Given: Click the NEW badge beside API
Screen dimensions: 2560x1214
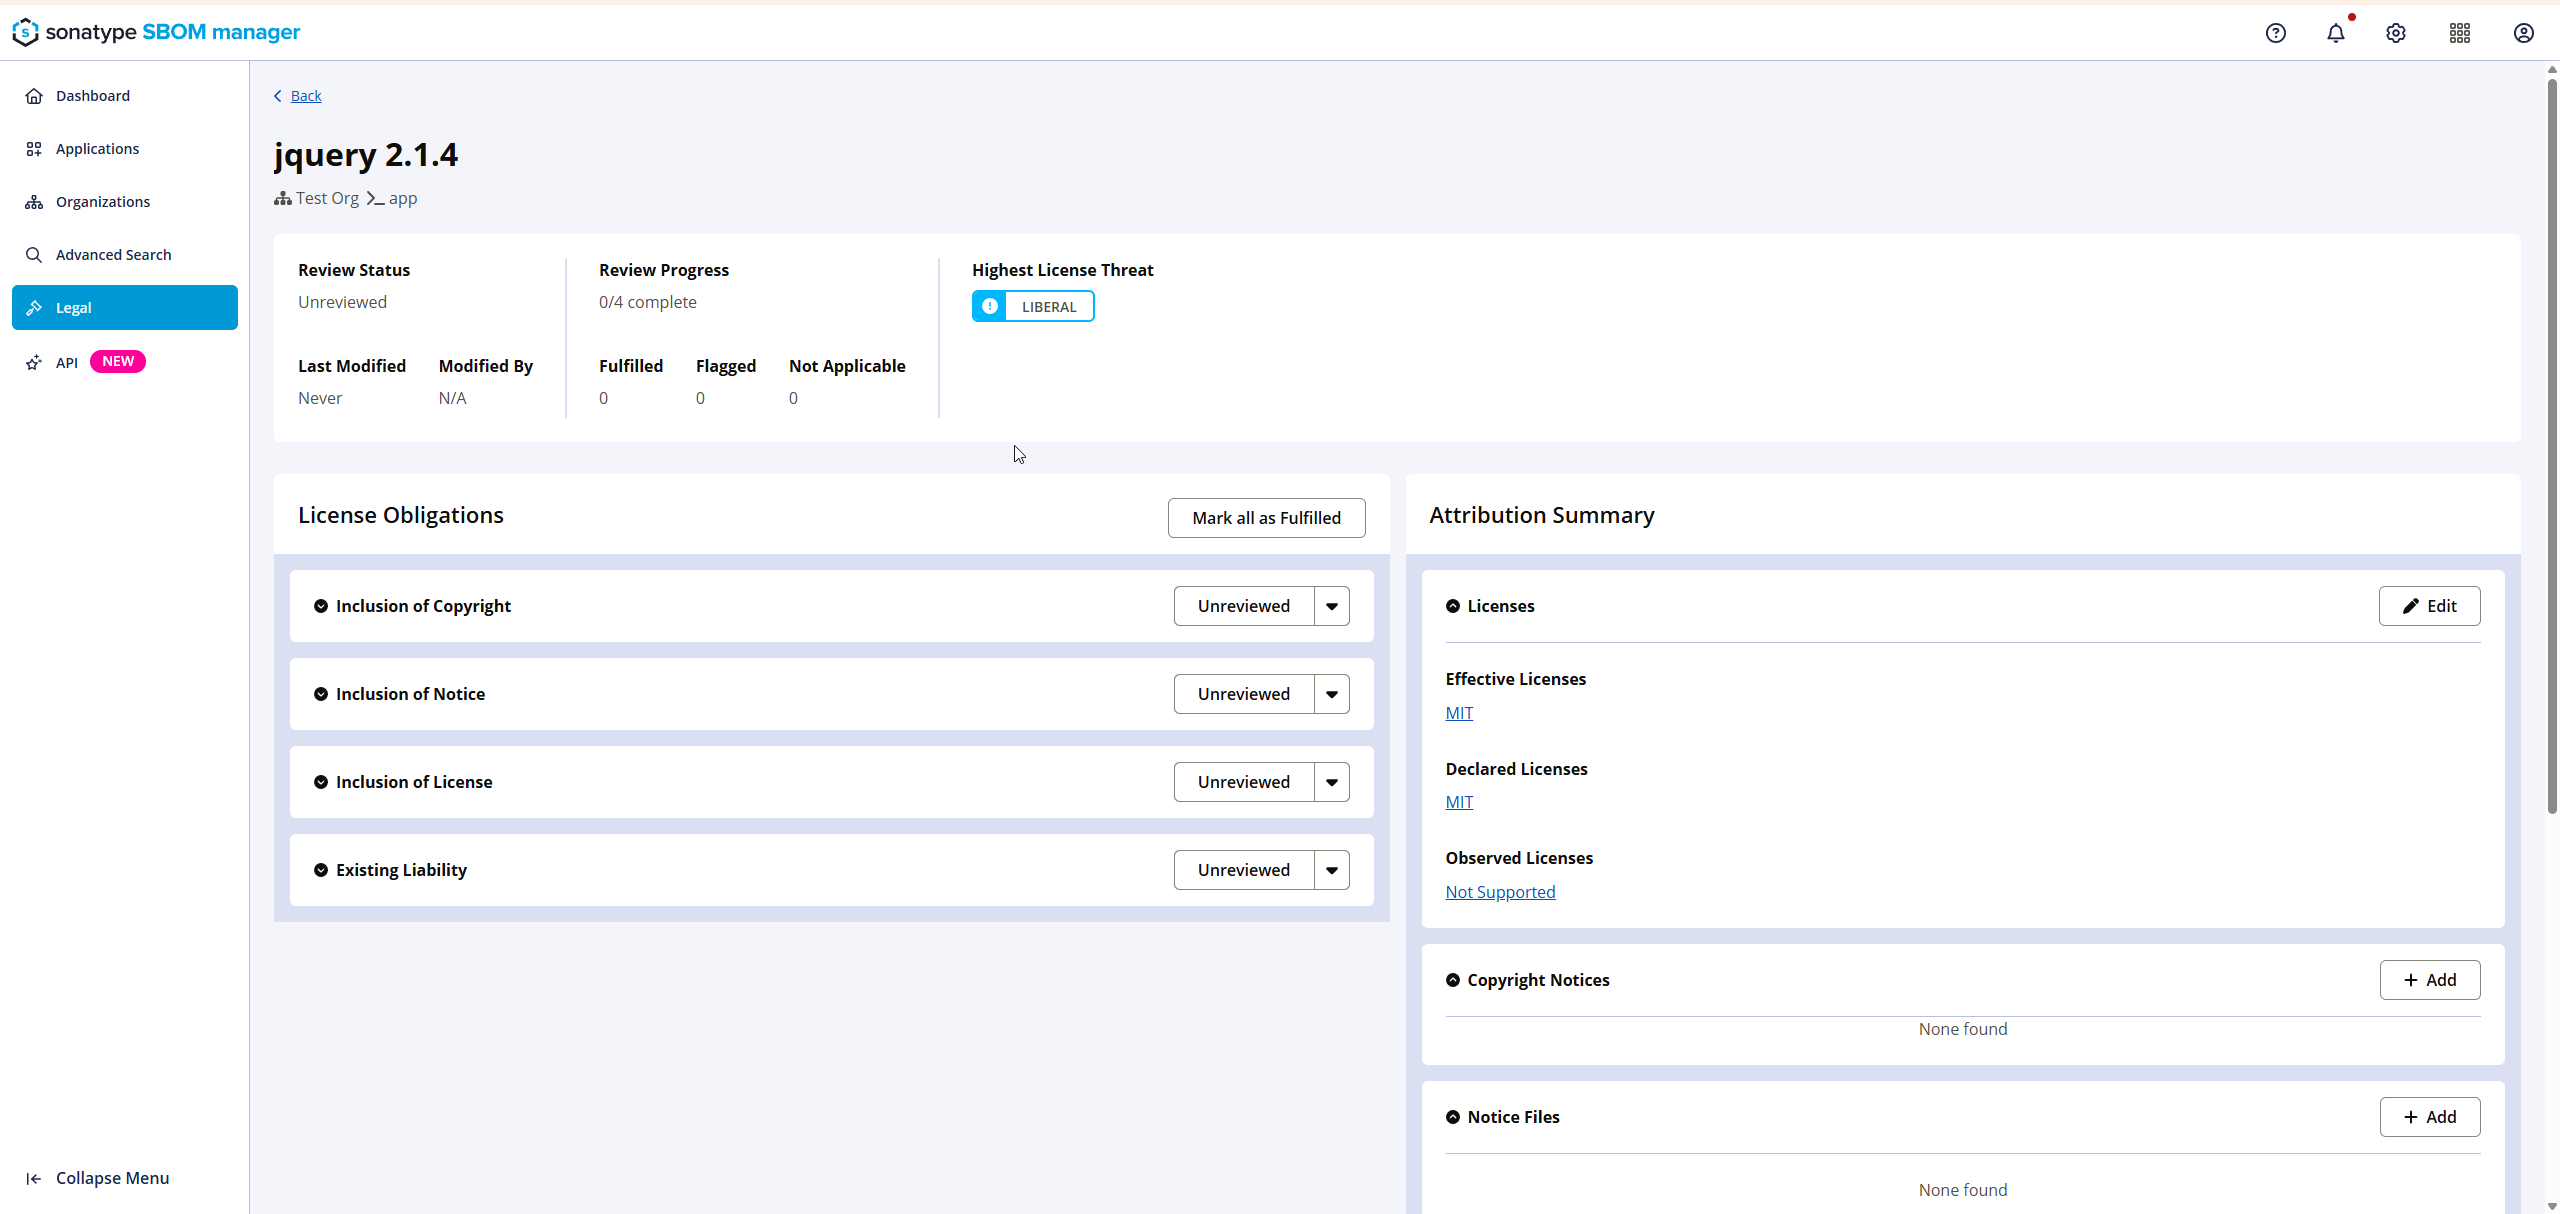Looking at the screenshot, I should [x=118, y=362].
